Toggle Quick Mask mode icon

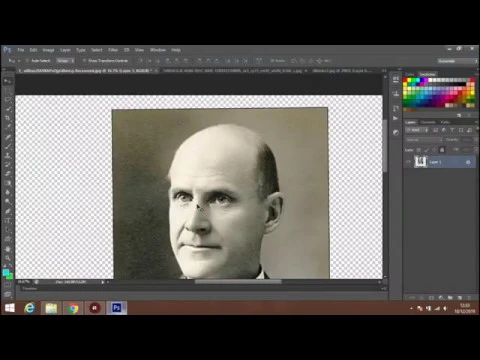point(8,284)
